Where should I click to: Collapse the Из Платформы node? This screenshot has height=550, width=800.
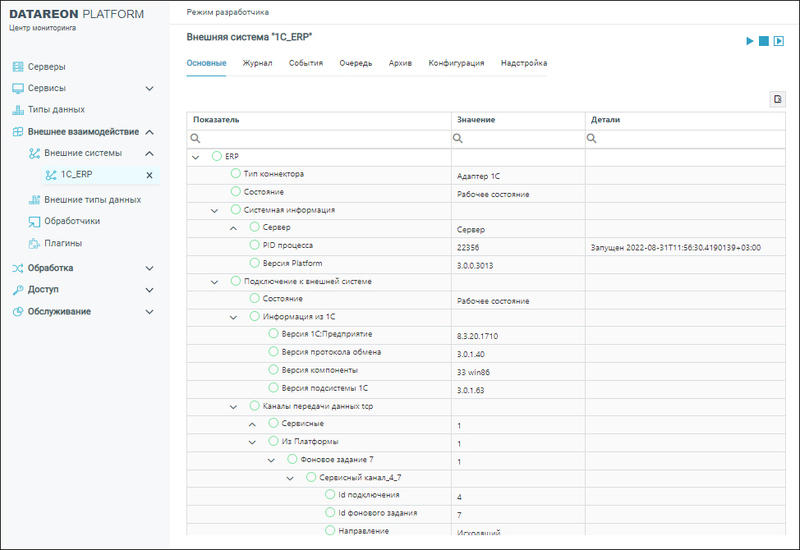point(252,442)
